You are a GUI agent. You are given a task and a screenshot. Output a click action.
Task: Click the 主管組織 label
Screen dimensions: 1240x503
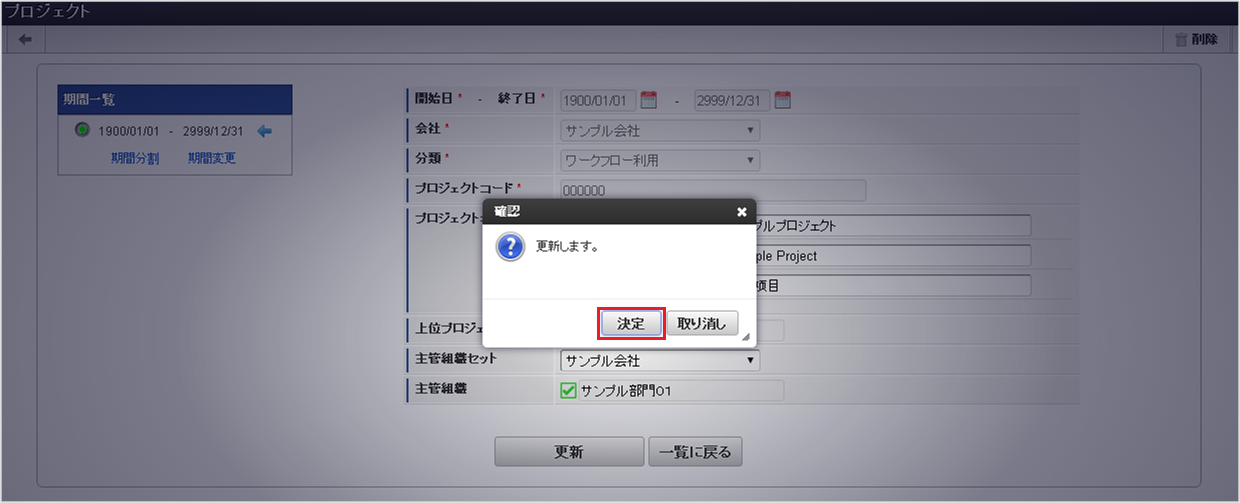click(441, 389)
